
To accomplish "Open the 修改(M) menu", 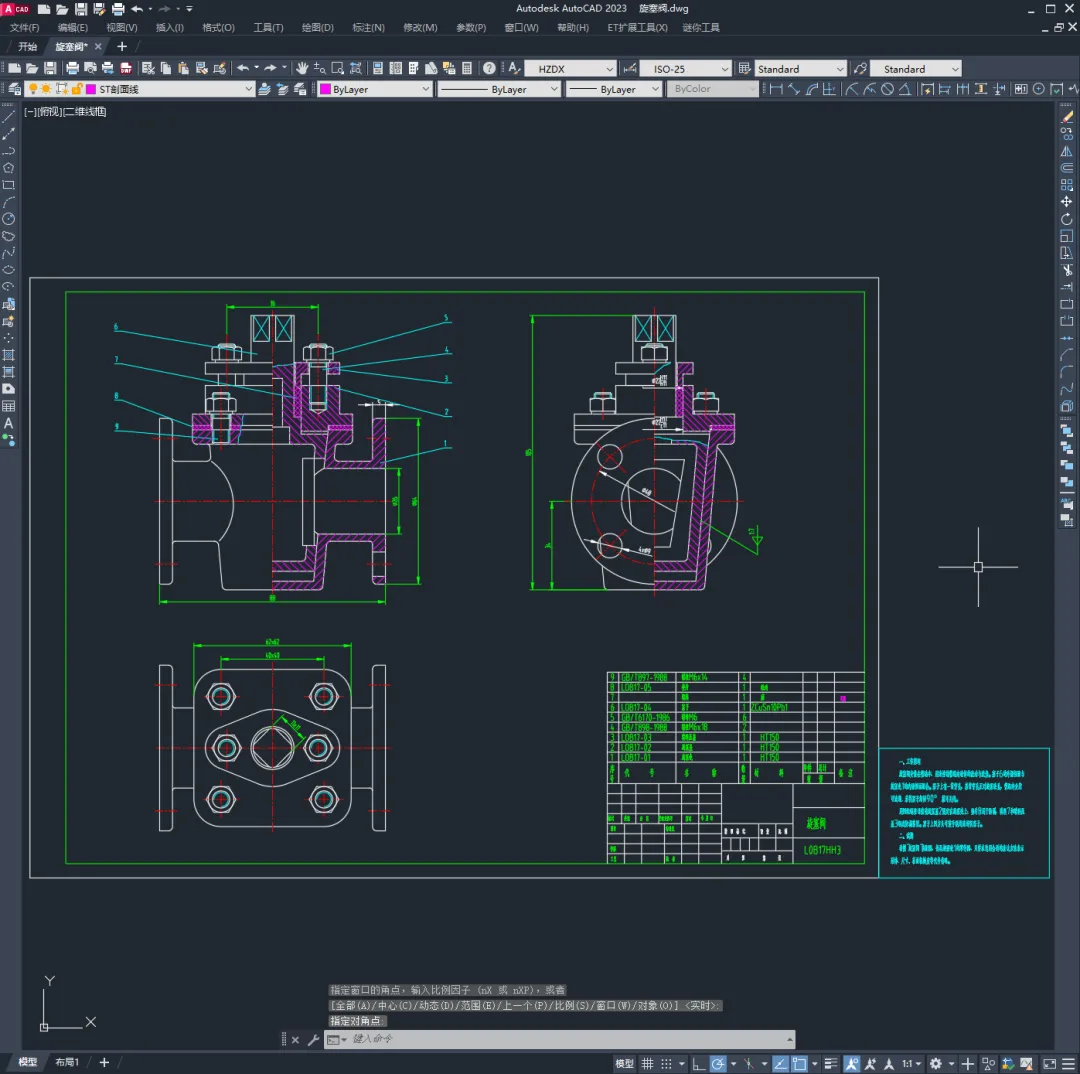I will click(420, 28).
